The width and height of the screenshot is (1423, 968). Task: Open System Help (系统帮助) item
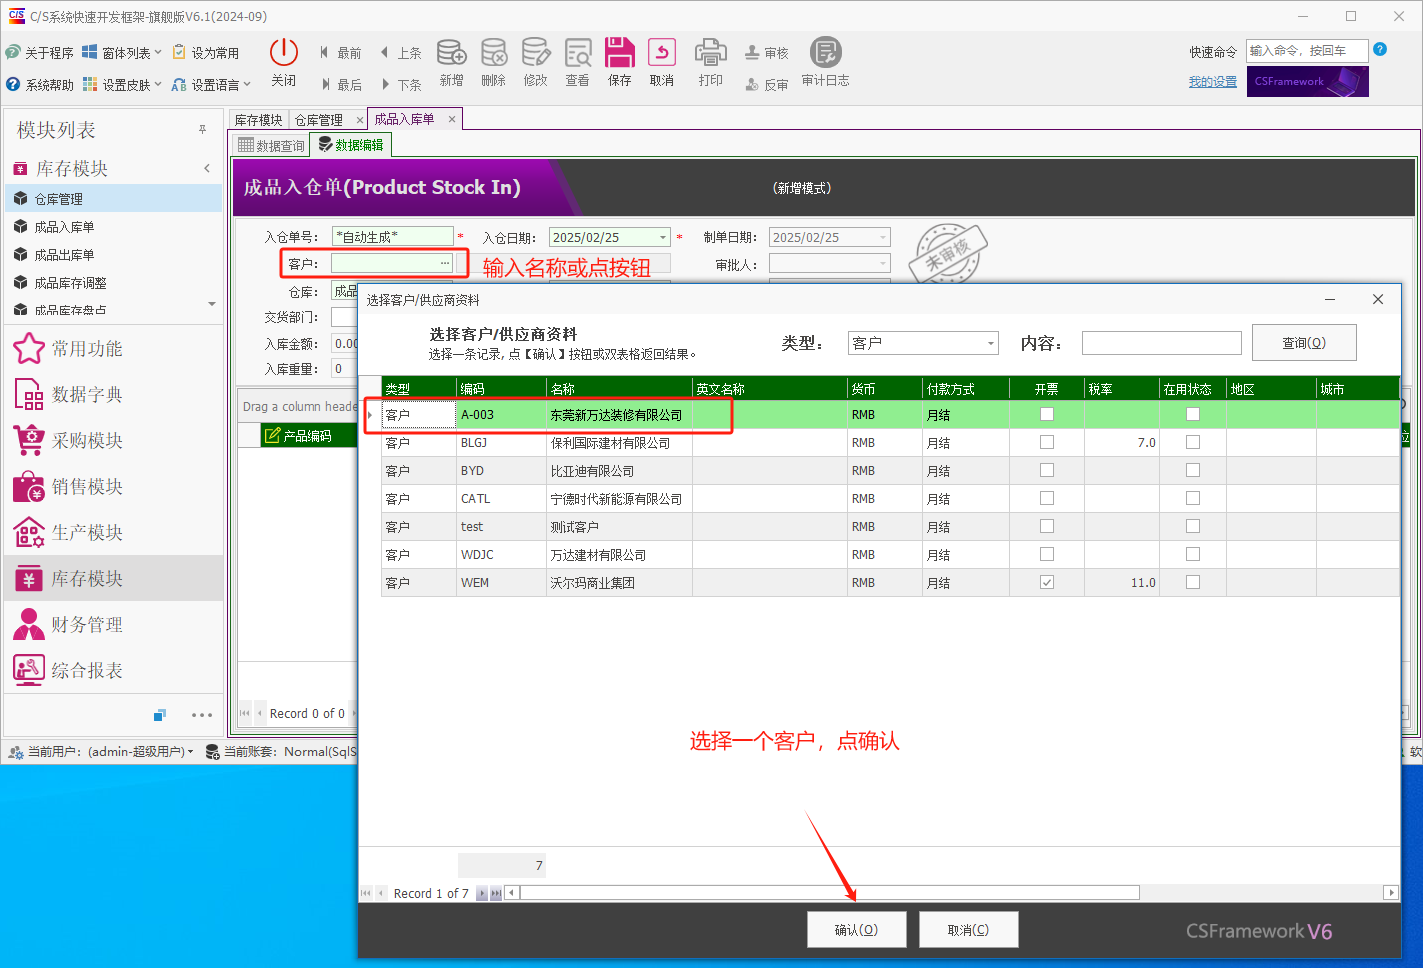click(x=40, y=84)
